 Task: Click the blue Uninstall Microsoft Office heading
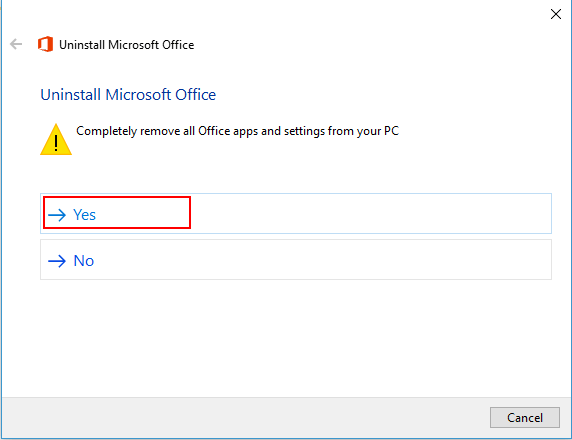point(128,95)
